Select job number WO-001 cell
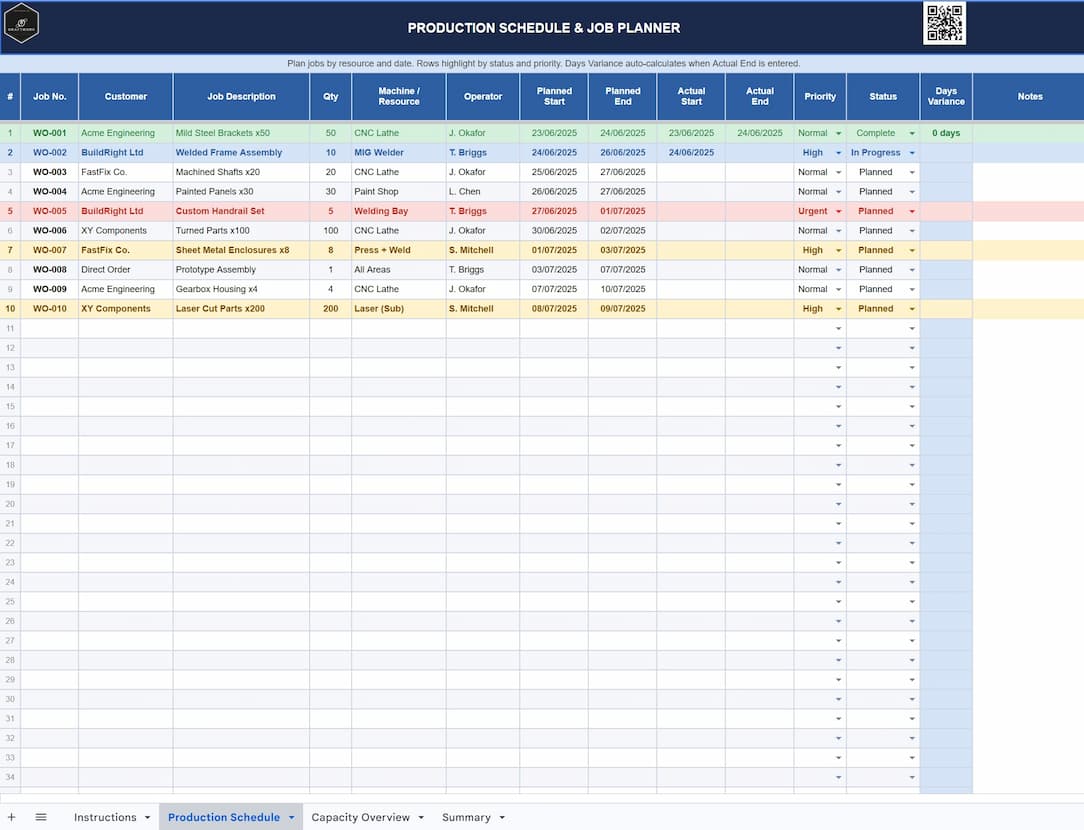 click(50, 133)
